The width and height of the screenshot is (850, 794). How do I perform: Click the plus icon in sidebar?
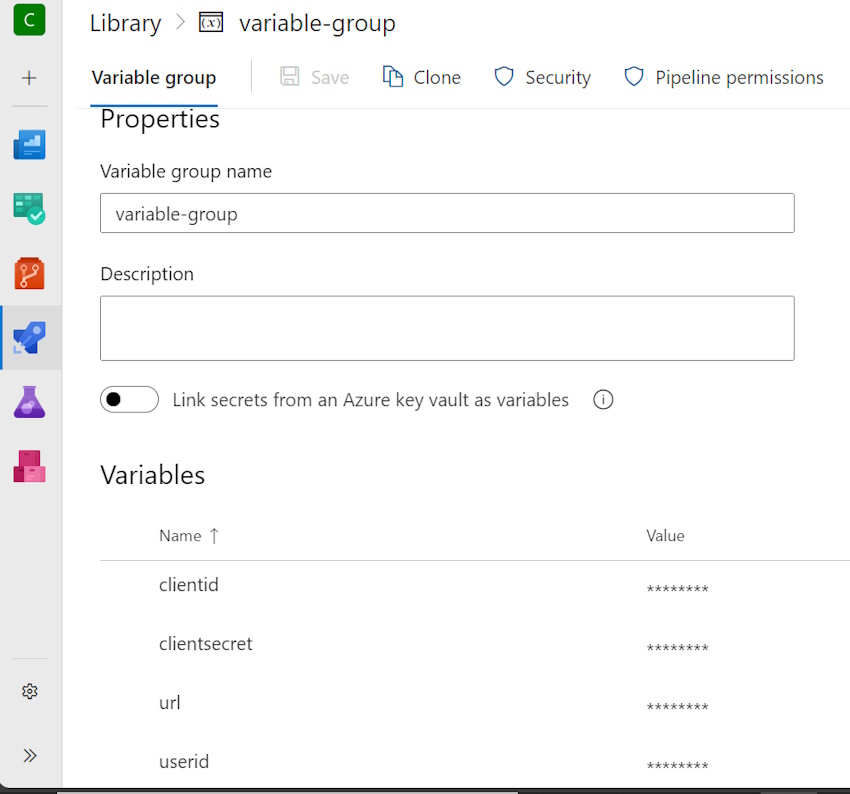pos(30,78)
